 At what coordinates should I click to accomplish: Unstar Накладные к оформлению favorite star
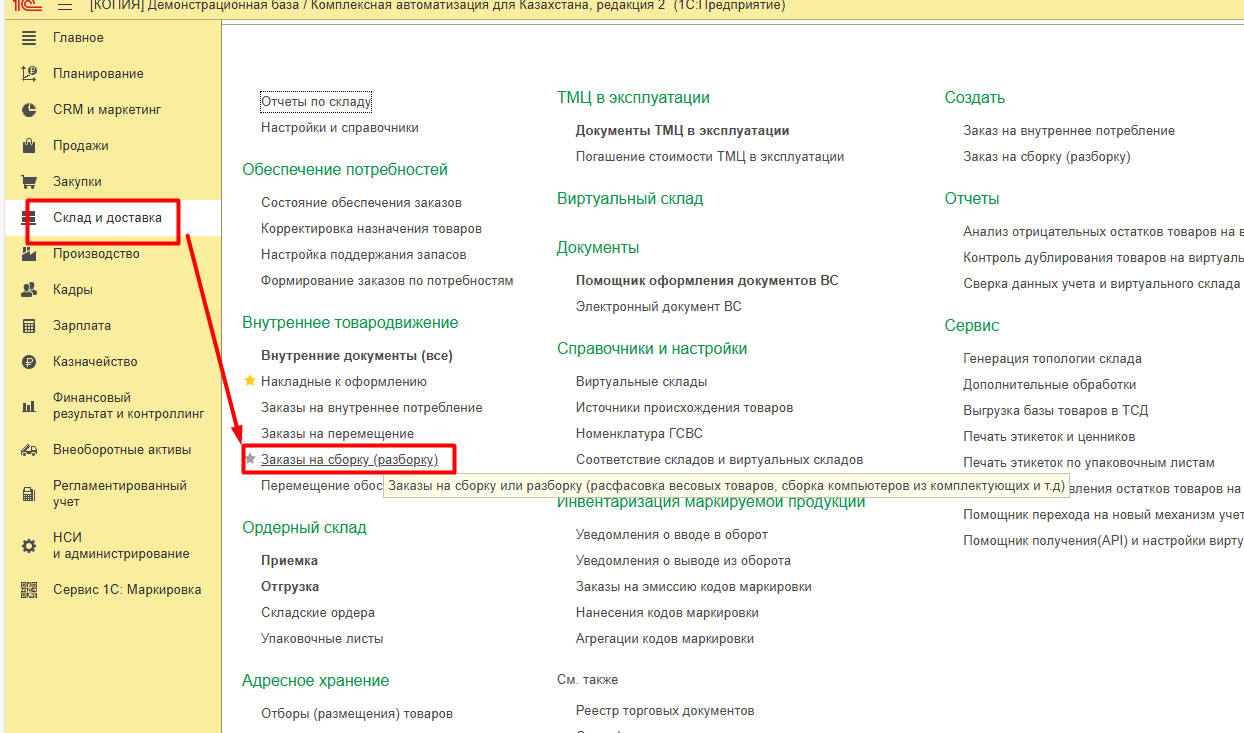[250, 381]
